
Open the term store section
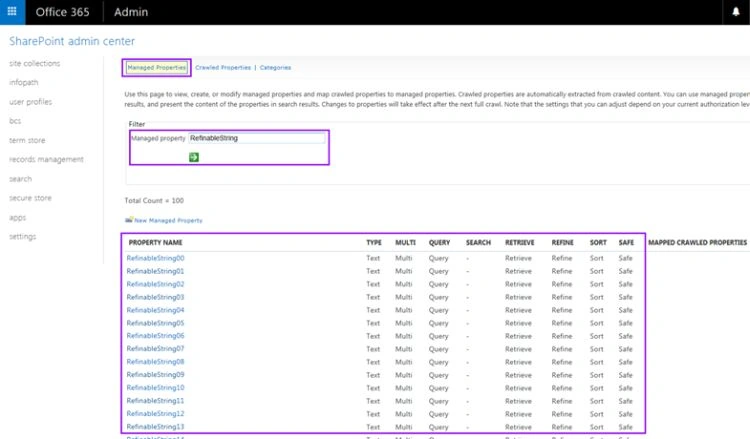tap(27, 140)
